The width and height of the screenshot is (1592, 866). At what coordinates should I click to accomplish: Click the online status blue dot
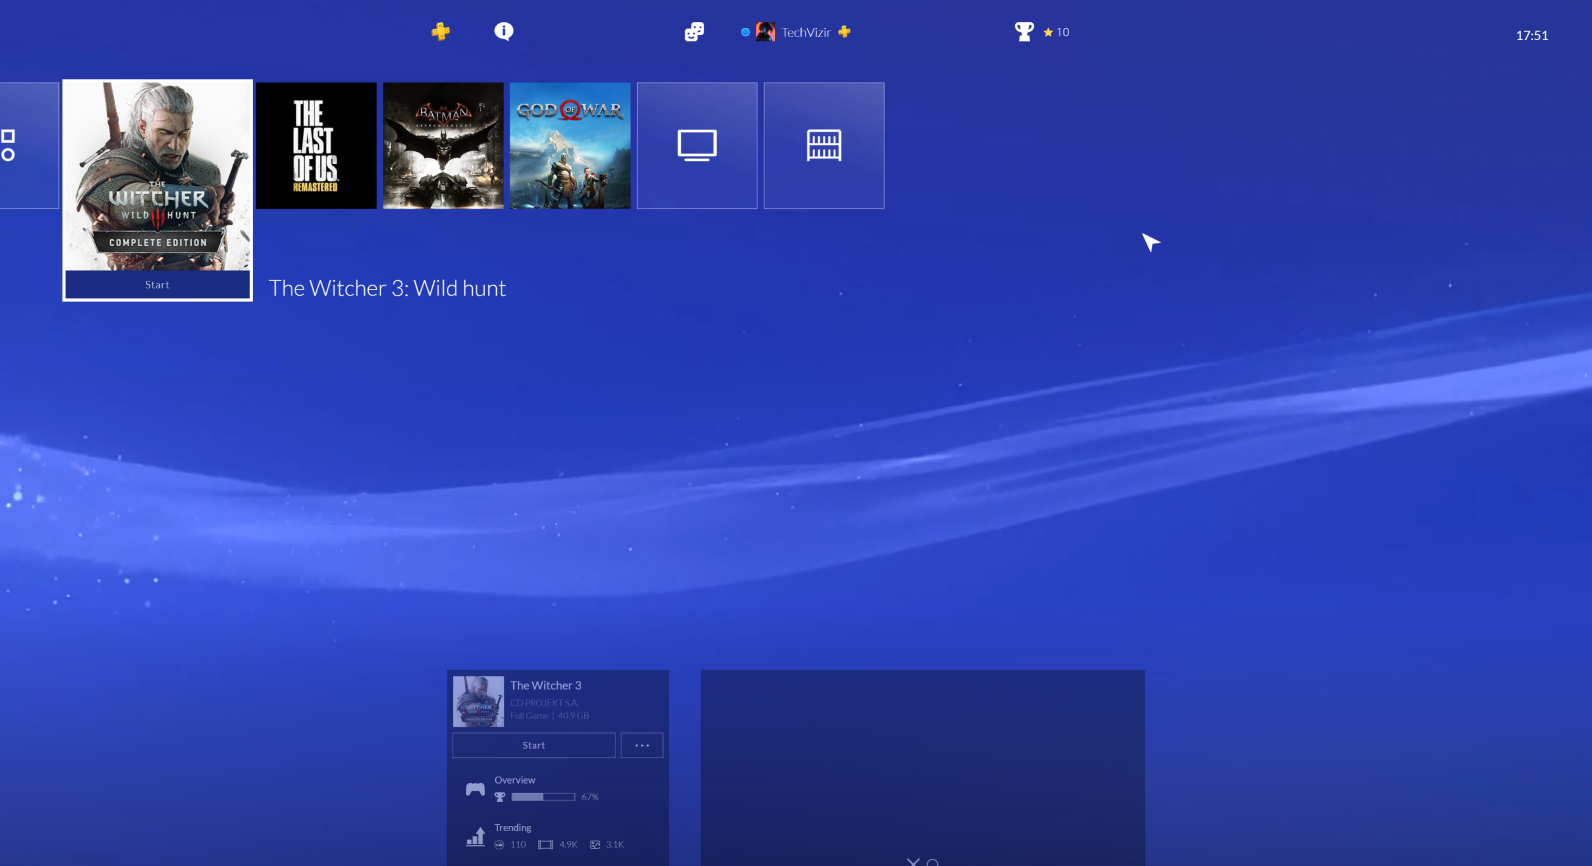click(x=745, y=32)
